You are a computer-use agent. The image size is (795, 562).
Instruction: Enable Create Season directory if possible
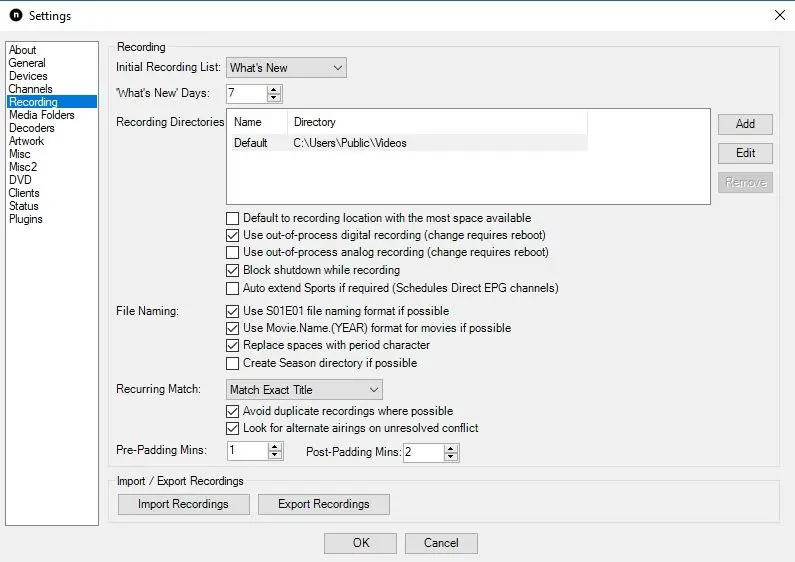(x=232, y=364)
